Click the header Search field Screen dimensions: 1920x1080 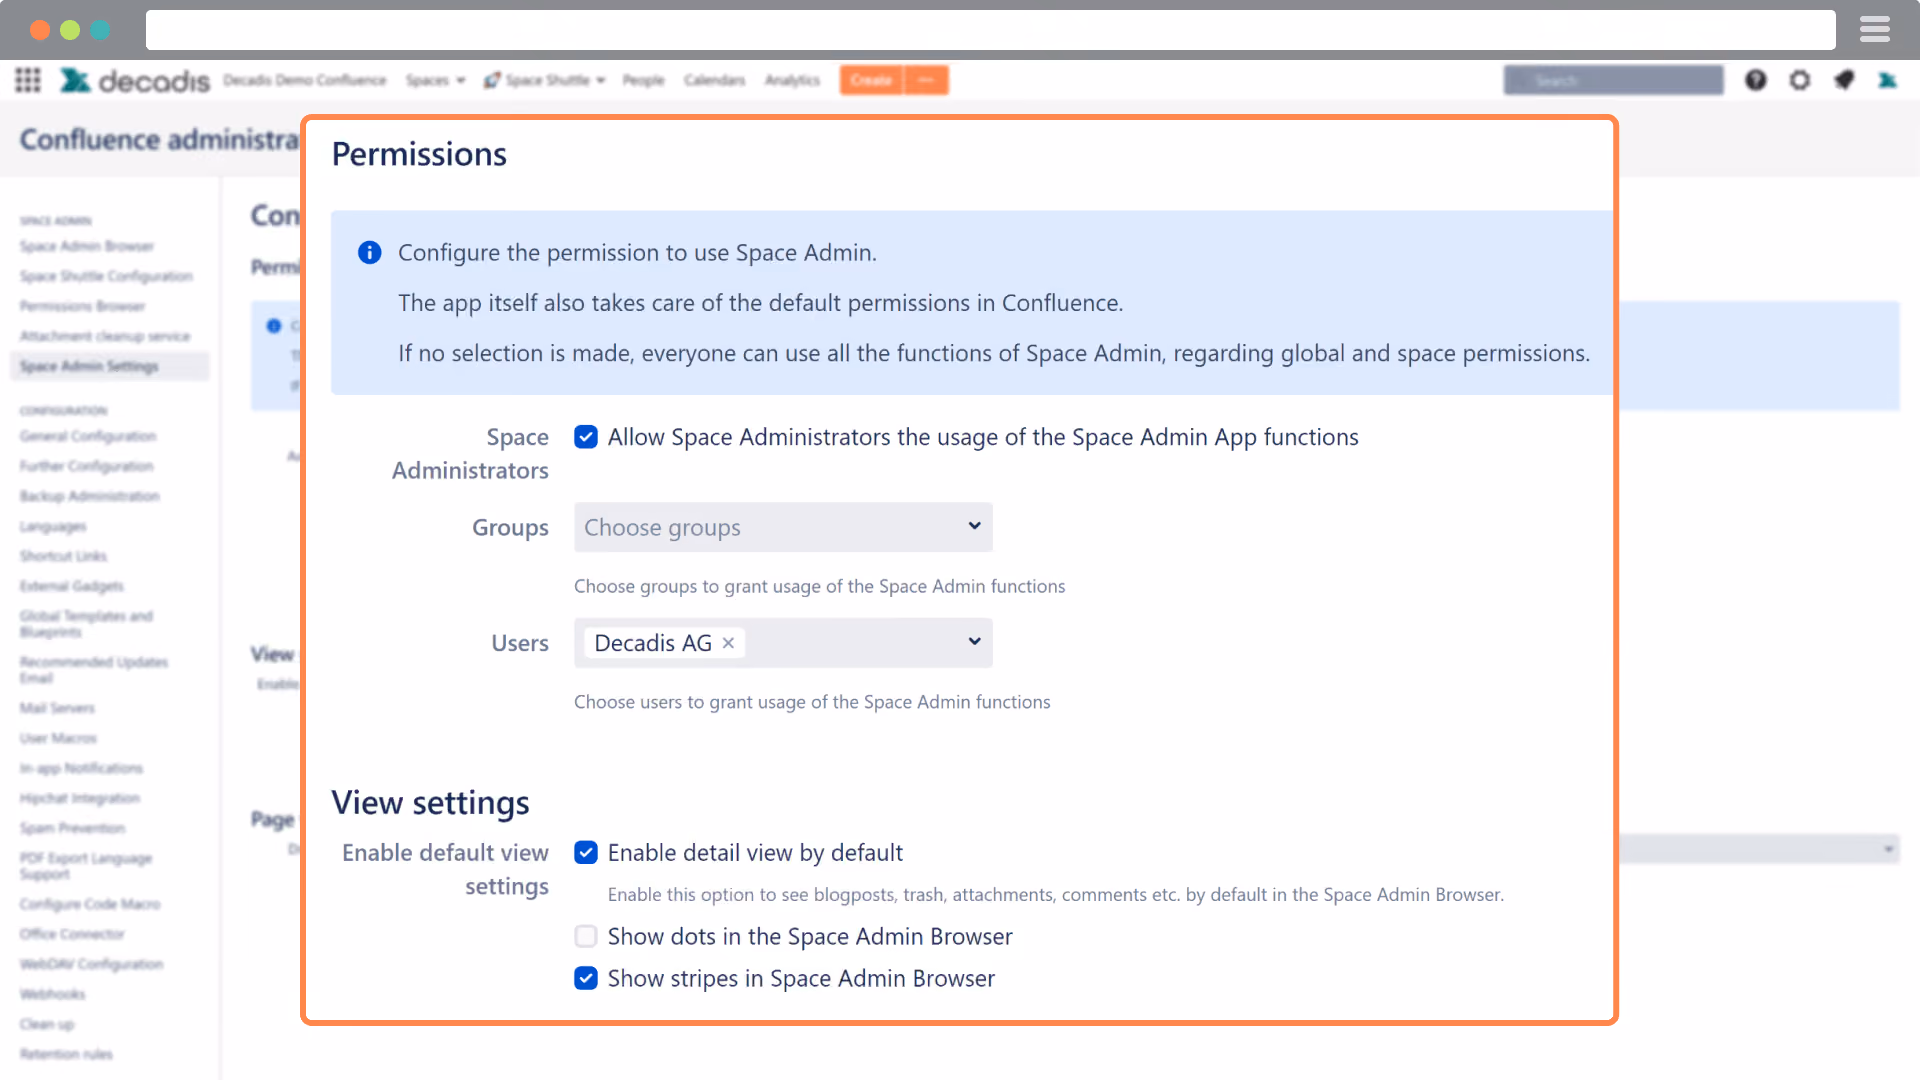1613,80
